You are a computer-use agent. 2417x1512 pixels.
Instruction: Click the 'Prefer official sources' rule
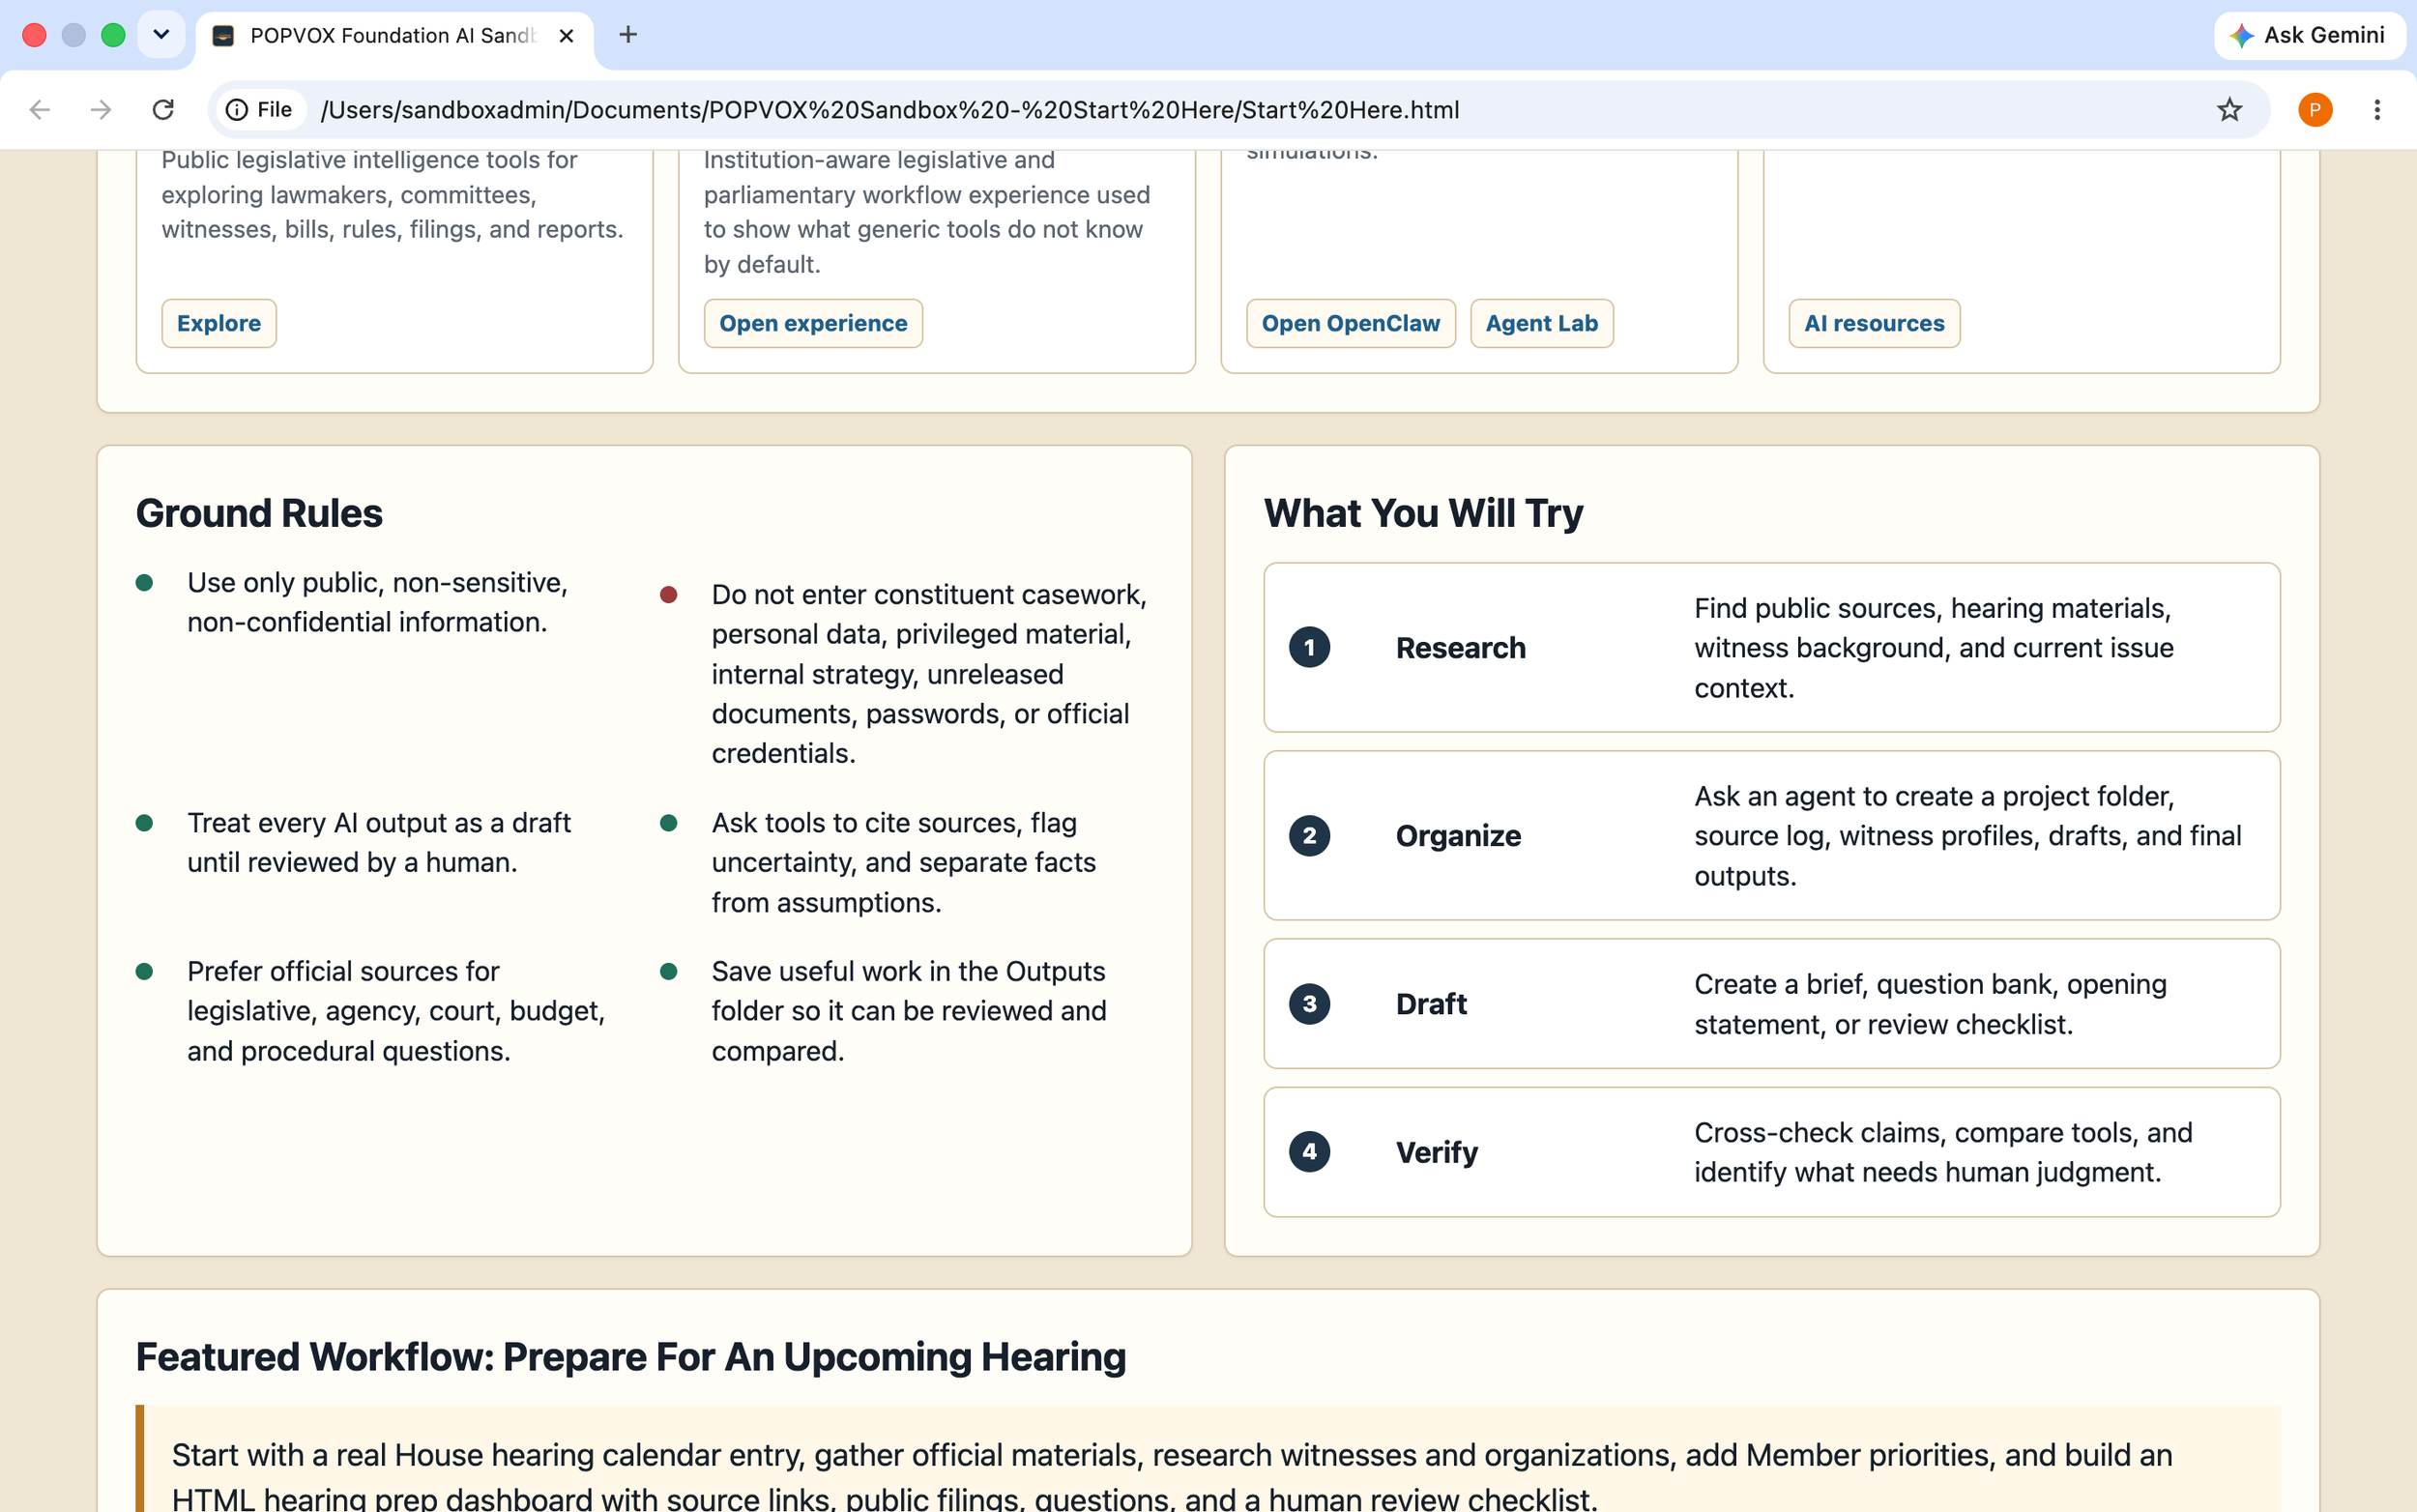point(396,1010)
